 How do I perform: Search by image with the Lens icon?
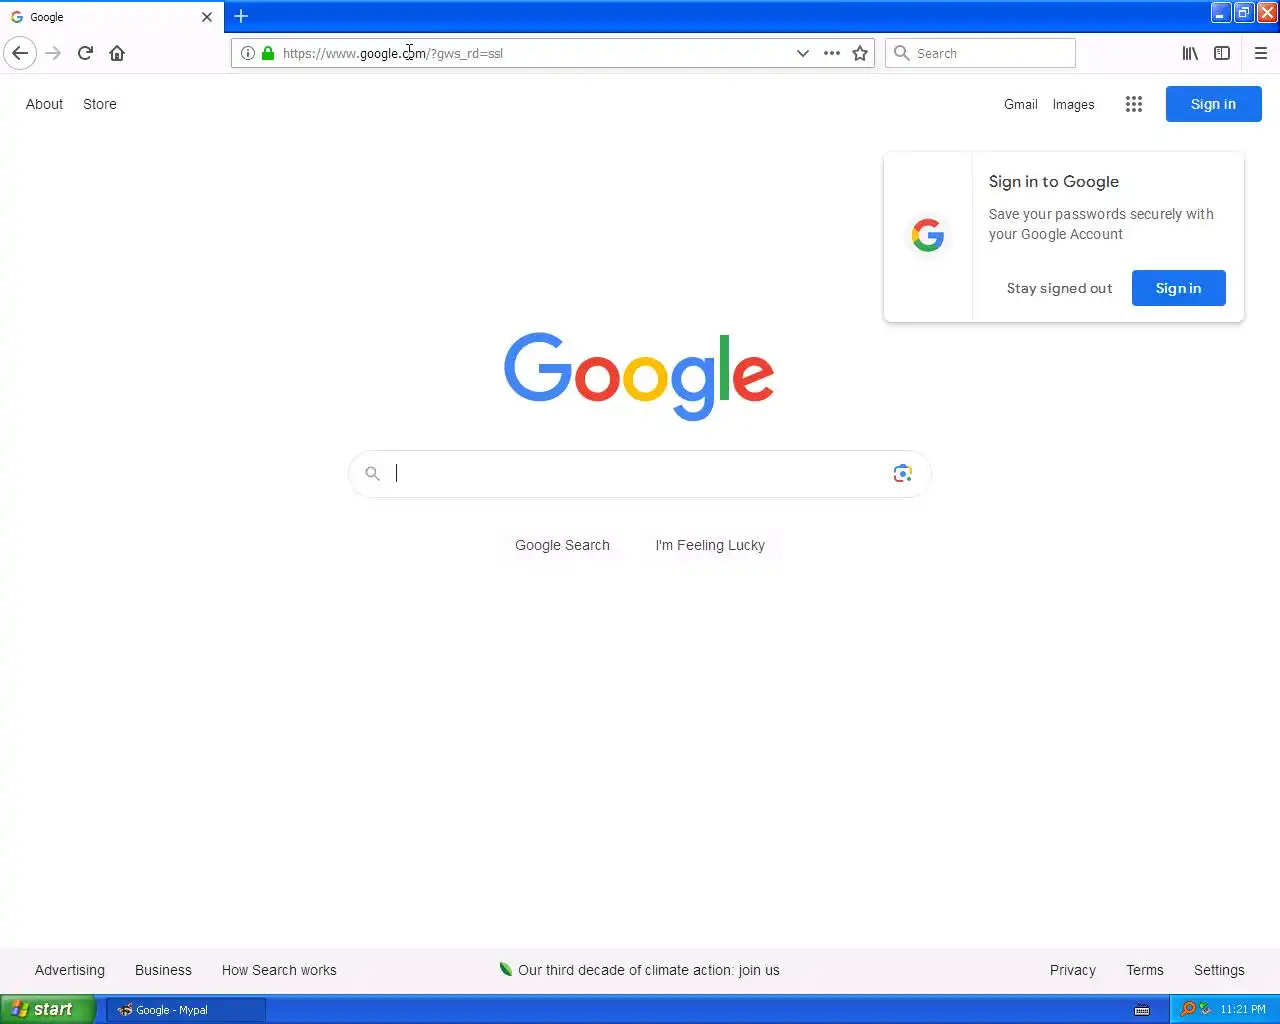(902, 473)
